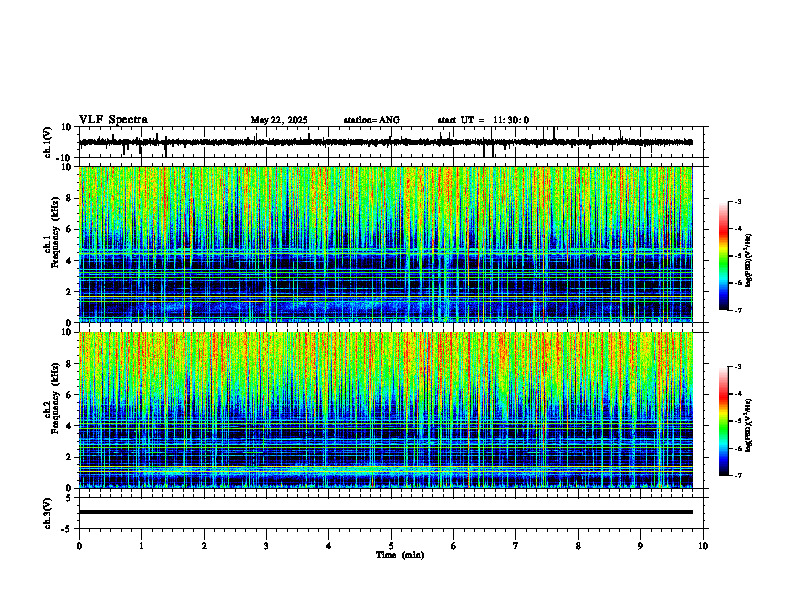
Task: Click the "ch.1(V)" waveform axis label
Action: [x=48, y=142]
